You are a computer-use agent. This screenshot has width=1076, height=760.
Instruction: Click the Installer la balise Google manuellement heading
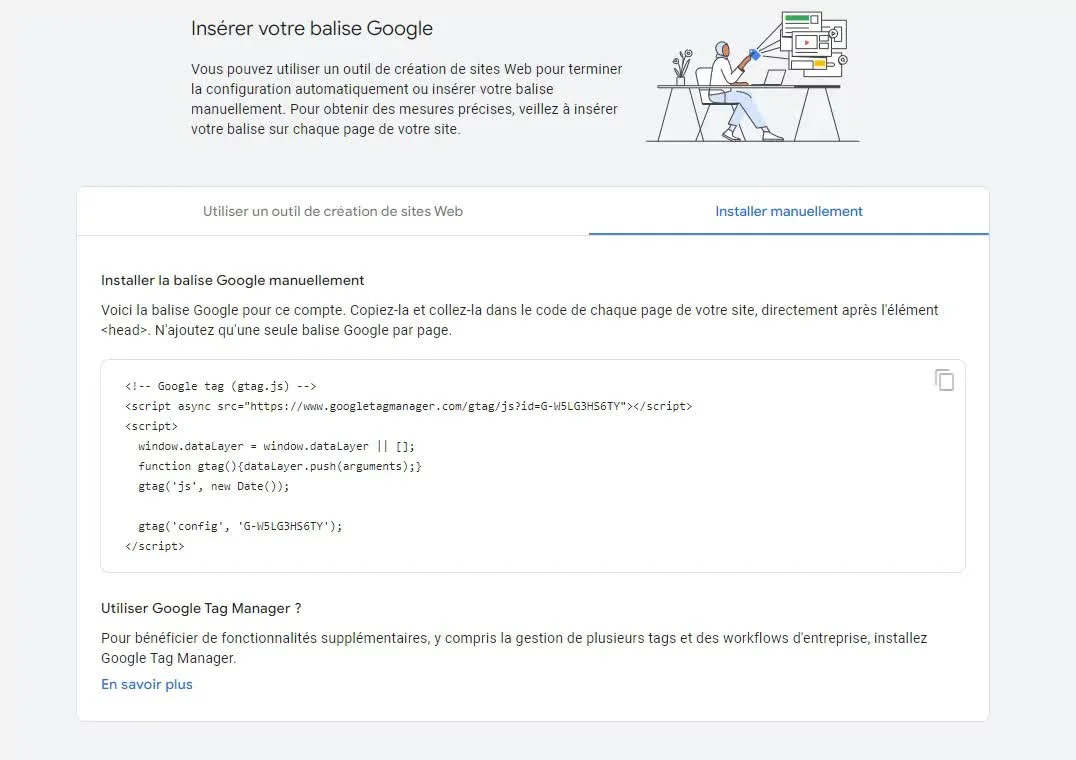(233, 280)
